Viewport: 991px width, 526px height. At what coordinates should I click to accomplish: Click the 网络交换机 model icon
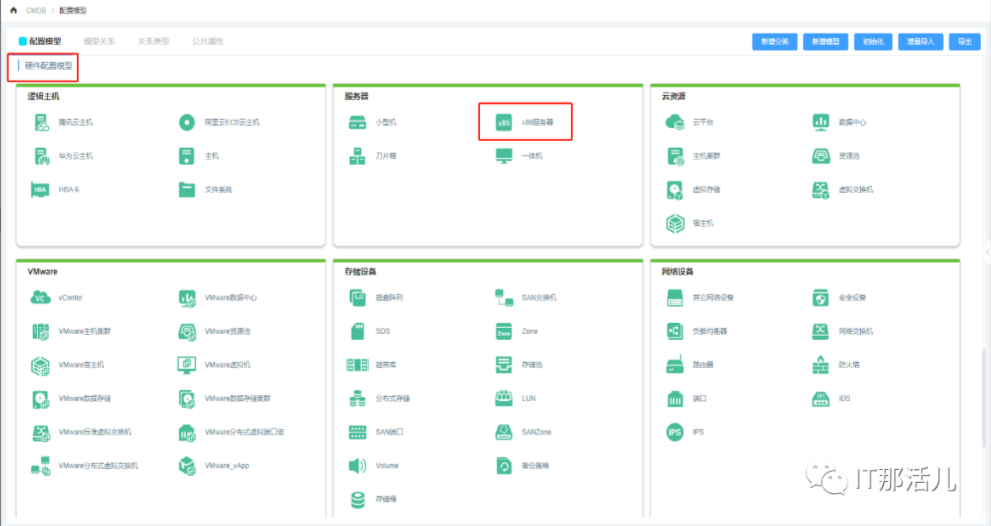point(821,331)
